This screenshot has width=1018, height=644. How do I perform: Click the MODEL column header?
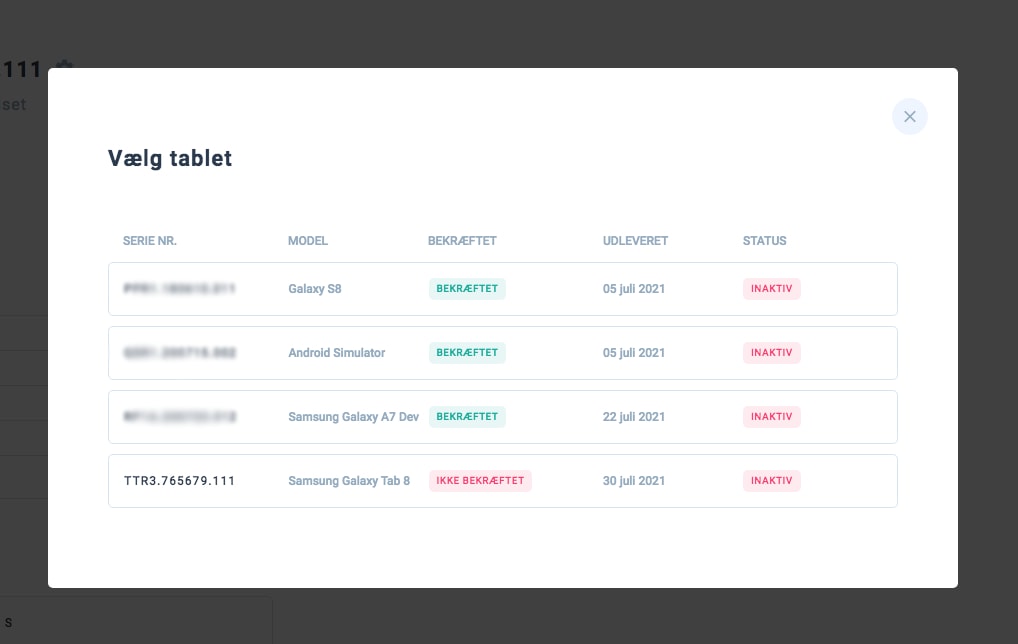pyautogui.click(x=308, y=241)
